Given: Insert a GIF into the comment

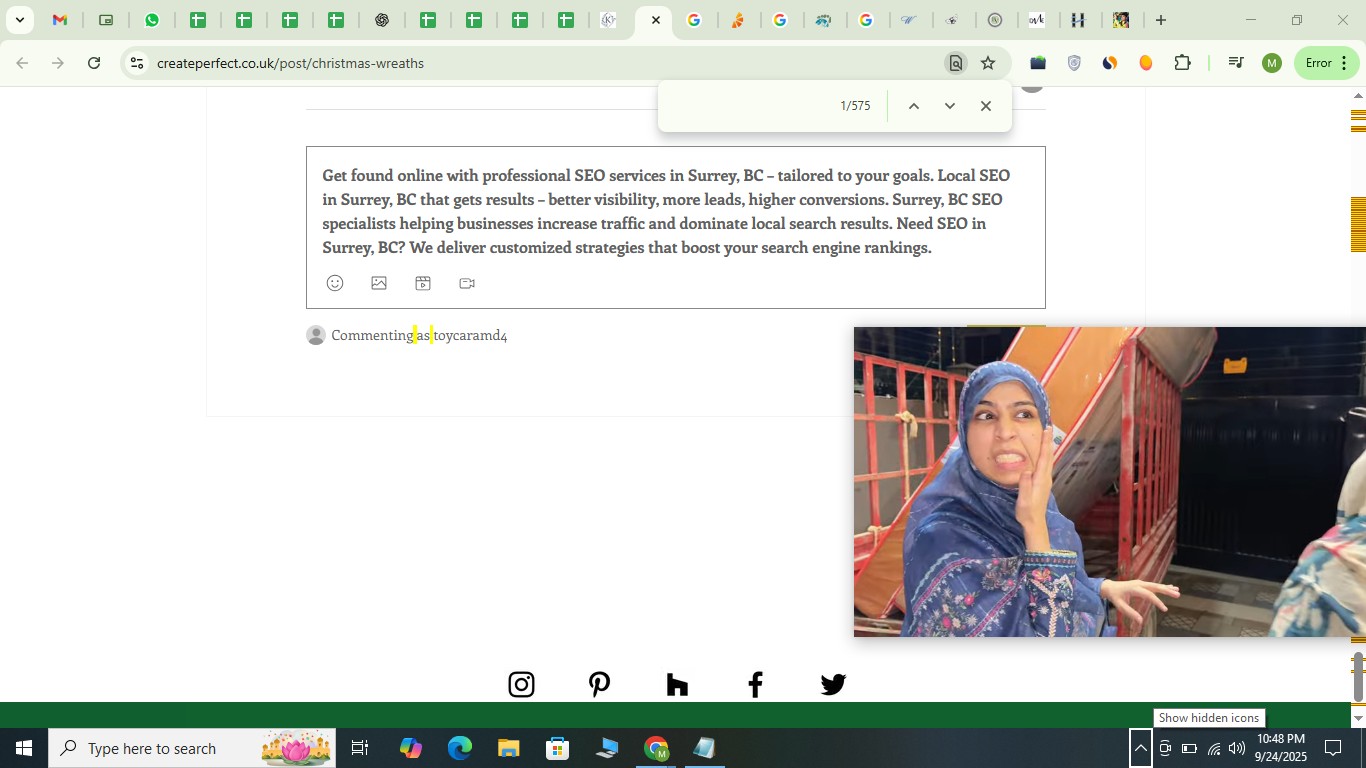Looking at the screenshot, I should [423, 283].
